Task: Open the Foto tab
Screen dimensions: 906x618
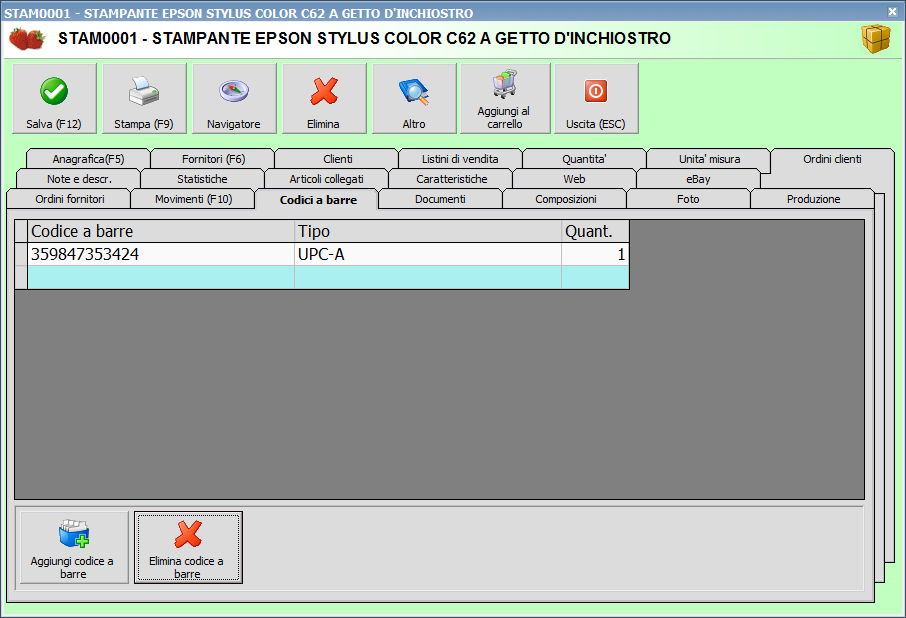Action: pyautogui.click(x=688, y=199)
